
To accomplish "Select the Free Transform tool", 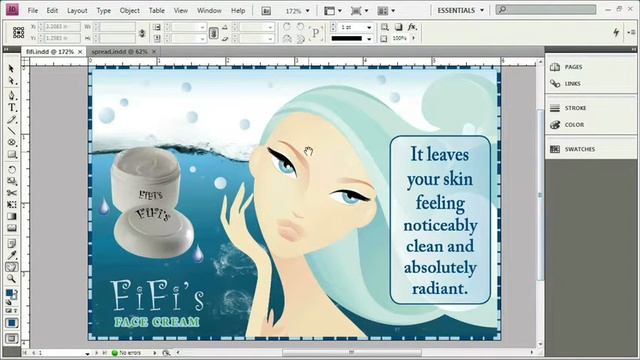I will [11, 204].
